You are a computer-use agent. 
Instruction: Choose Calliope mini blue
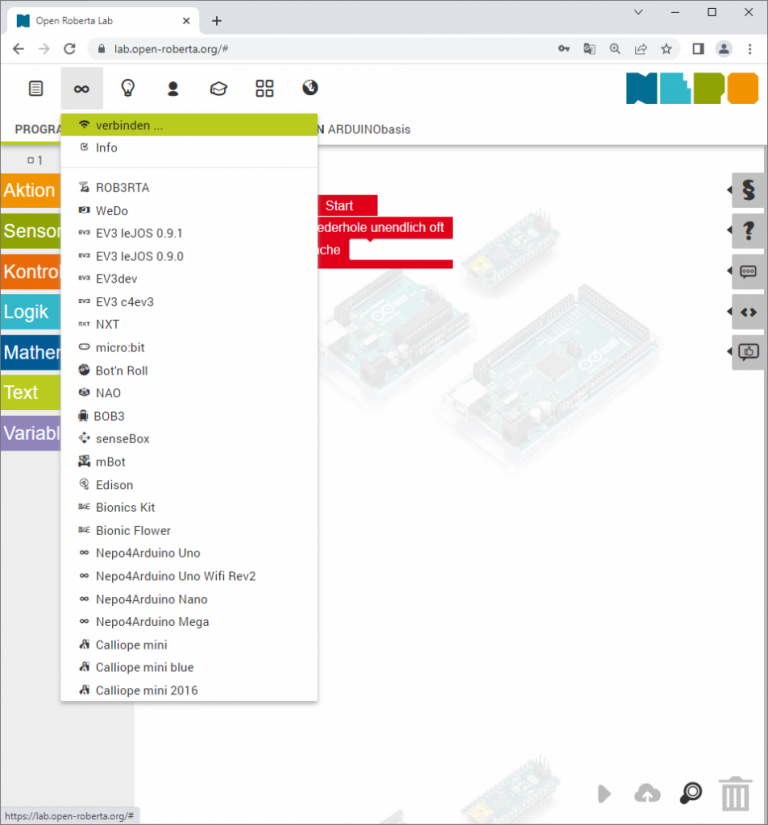[189, 668]
